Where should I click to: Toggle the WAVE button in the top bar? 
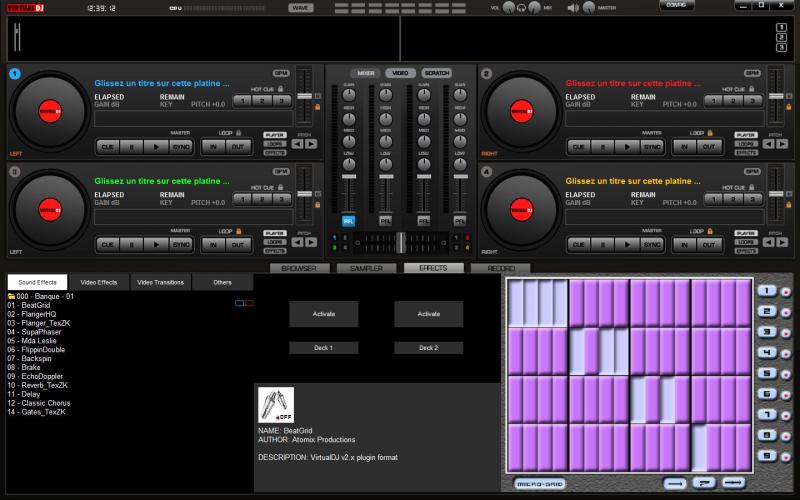[x=300, y=8]
